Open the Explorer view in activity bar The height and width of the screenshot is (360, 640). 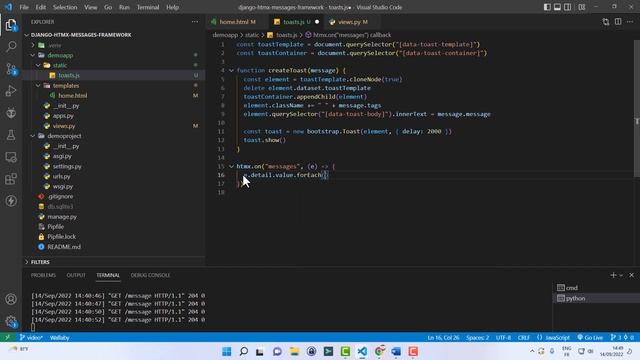click(11, 25)
